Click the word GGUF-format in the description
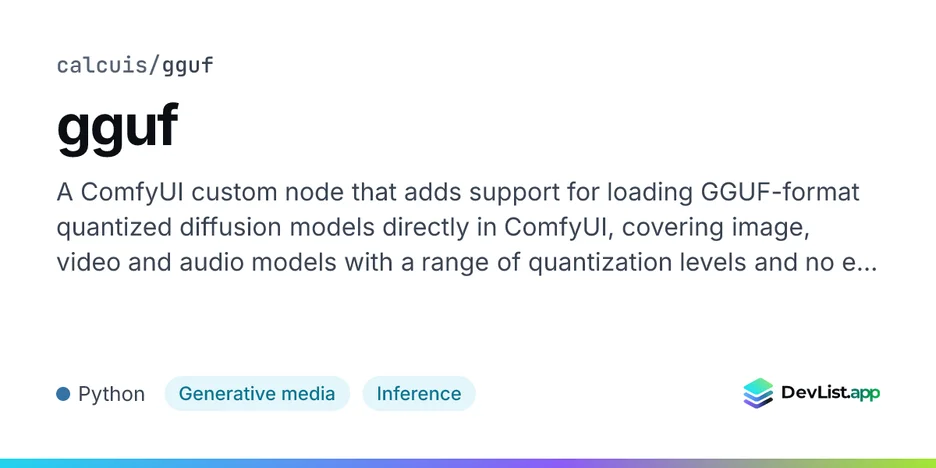 click(780, 192)
